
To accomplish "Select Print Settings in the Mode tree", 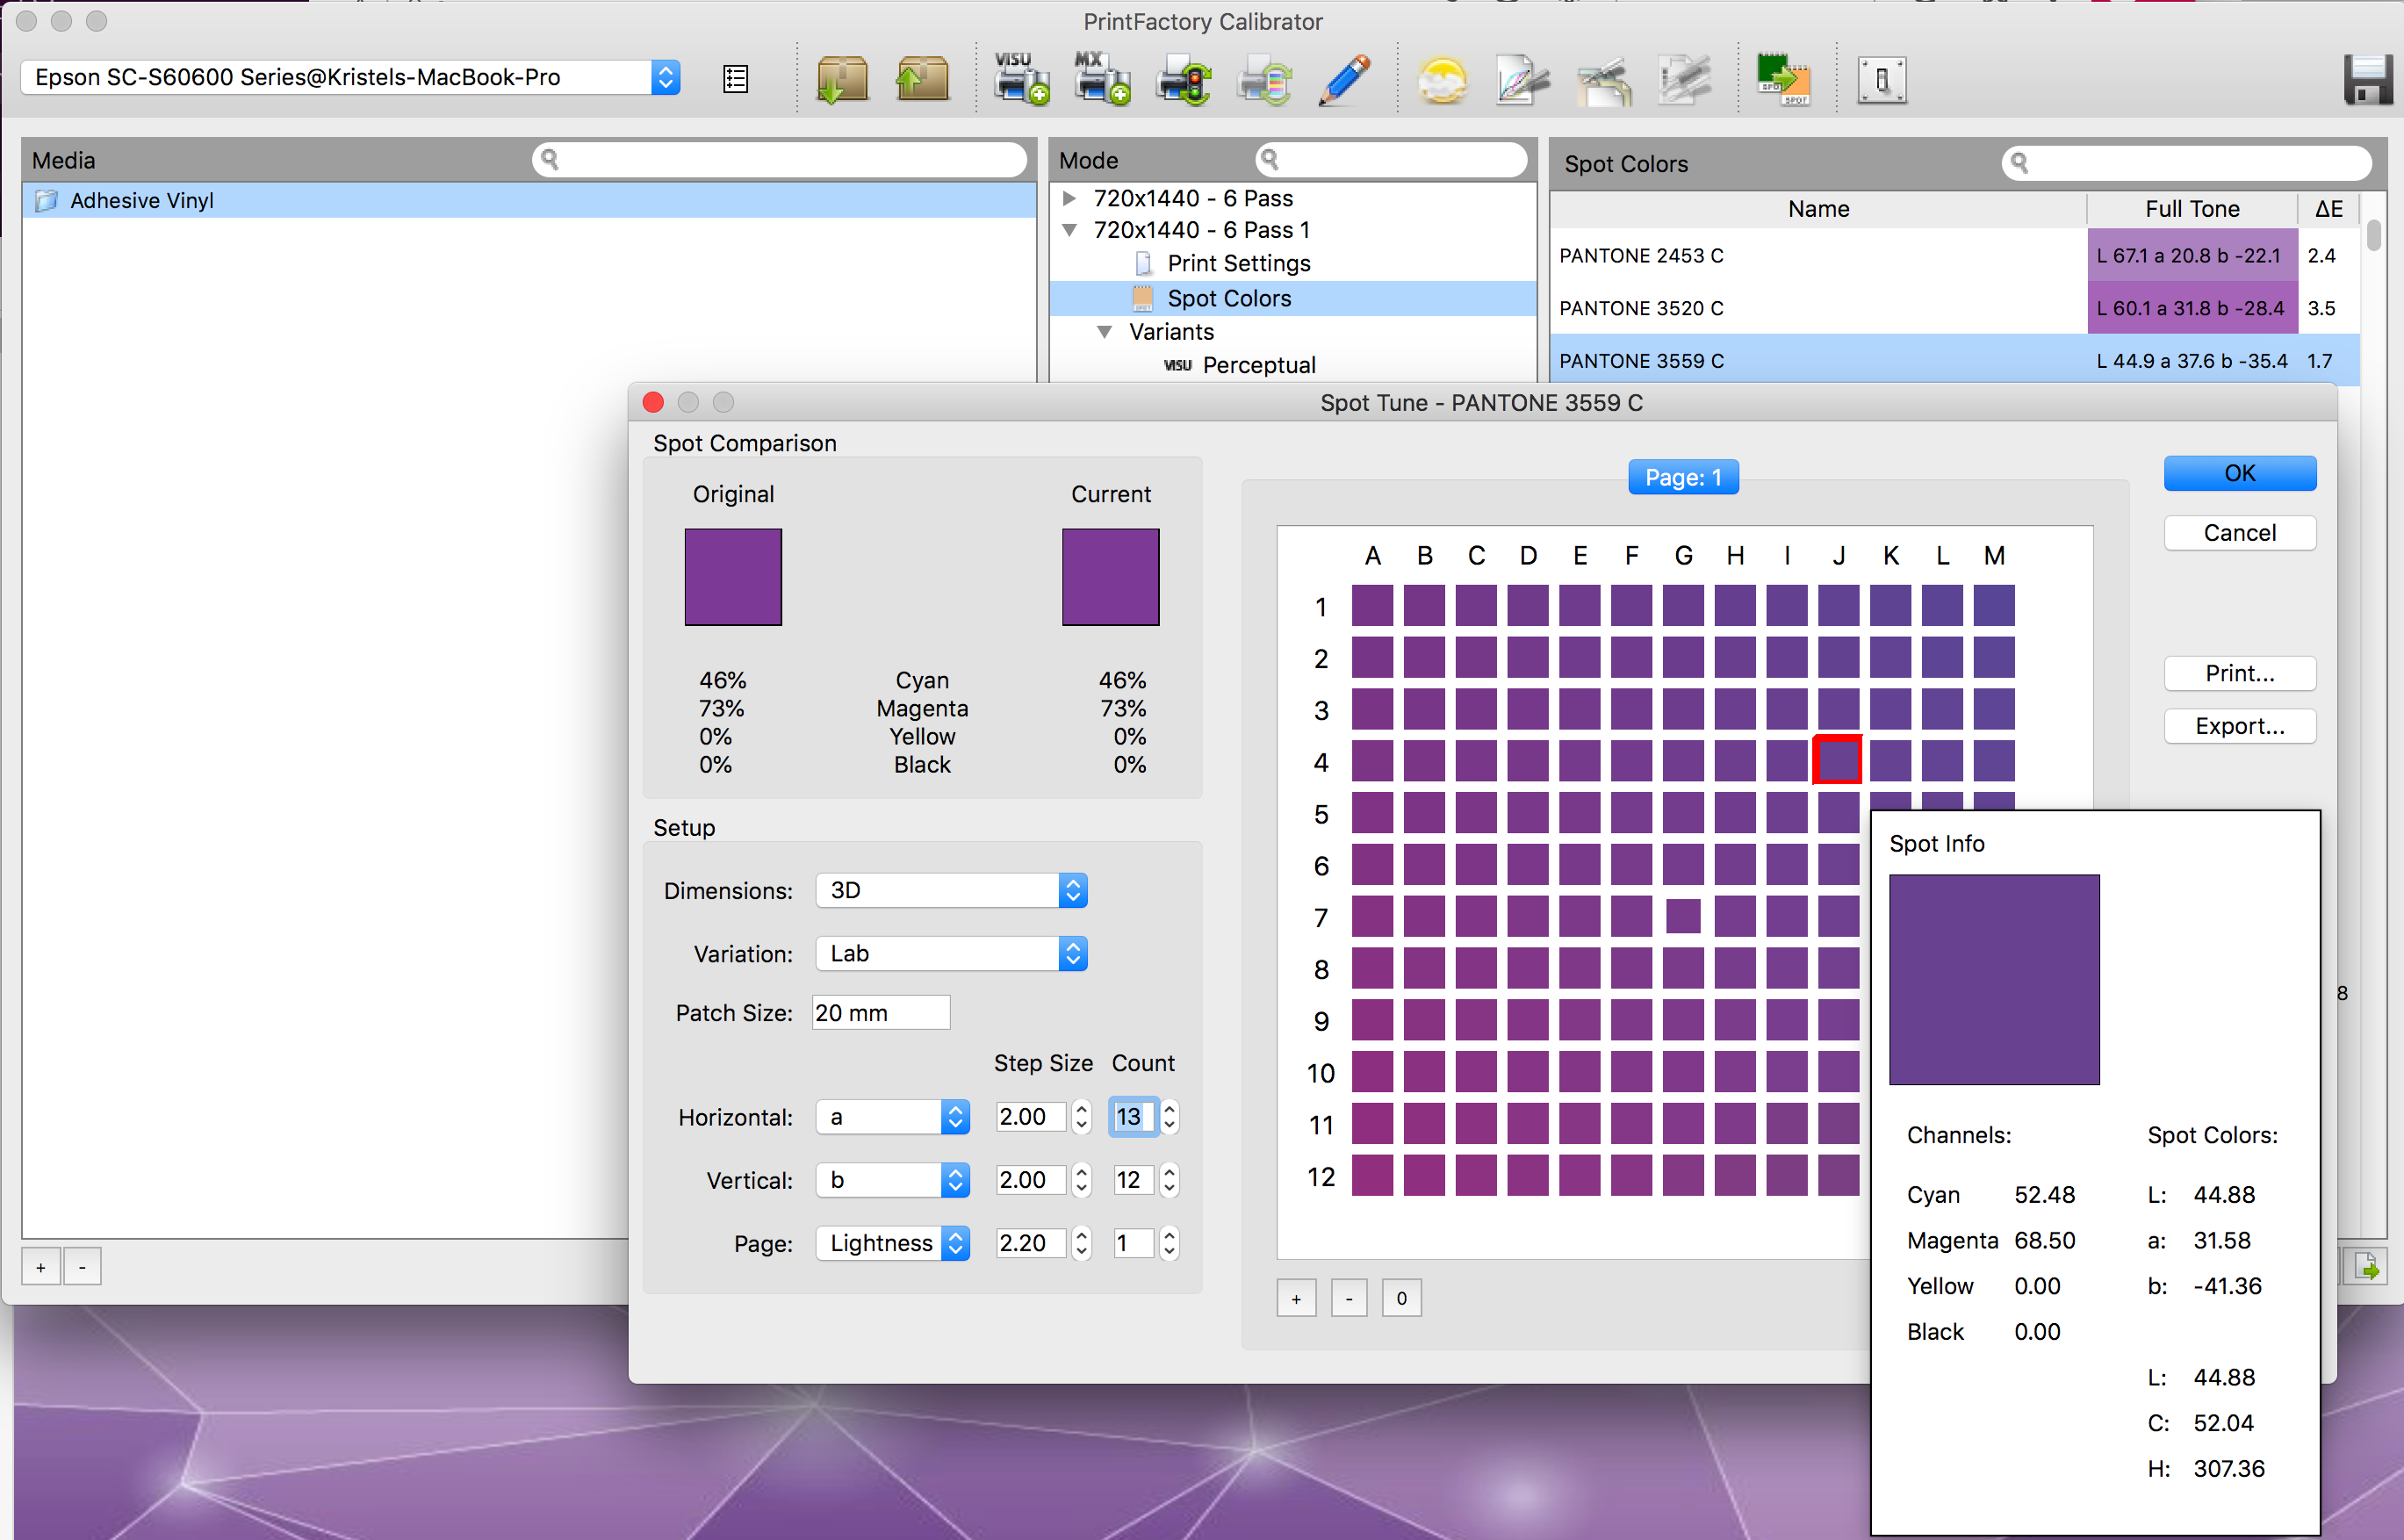I will tap(1238, 263).
